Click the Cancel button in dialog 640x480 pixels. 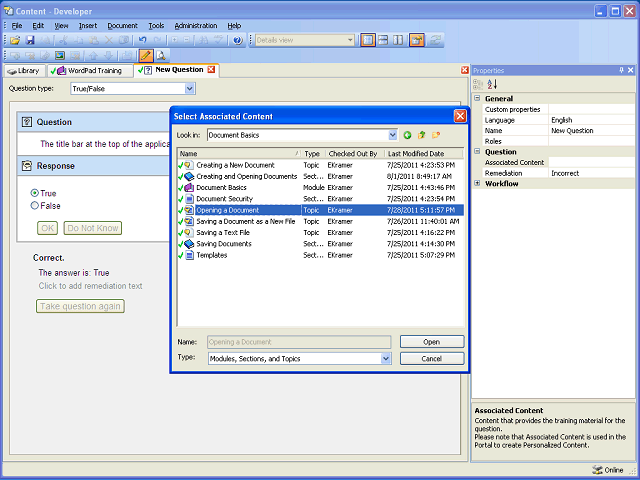click(432, 358)
